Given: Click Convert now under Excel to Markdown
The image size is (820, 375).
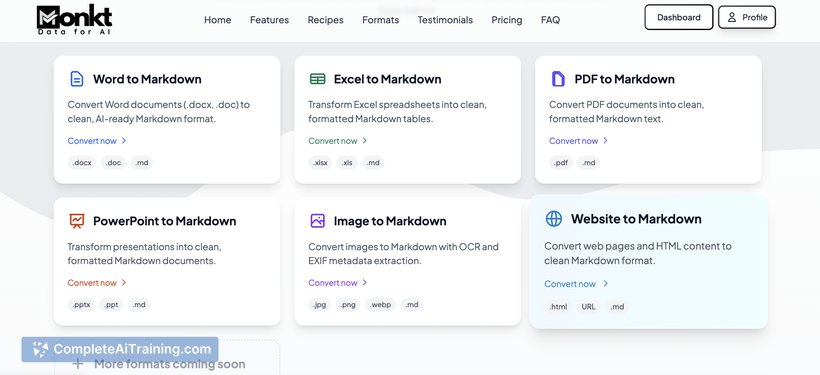Looking at the screenshot, I should (x=333, y=141).
